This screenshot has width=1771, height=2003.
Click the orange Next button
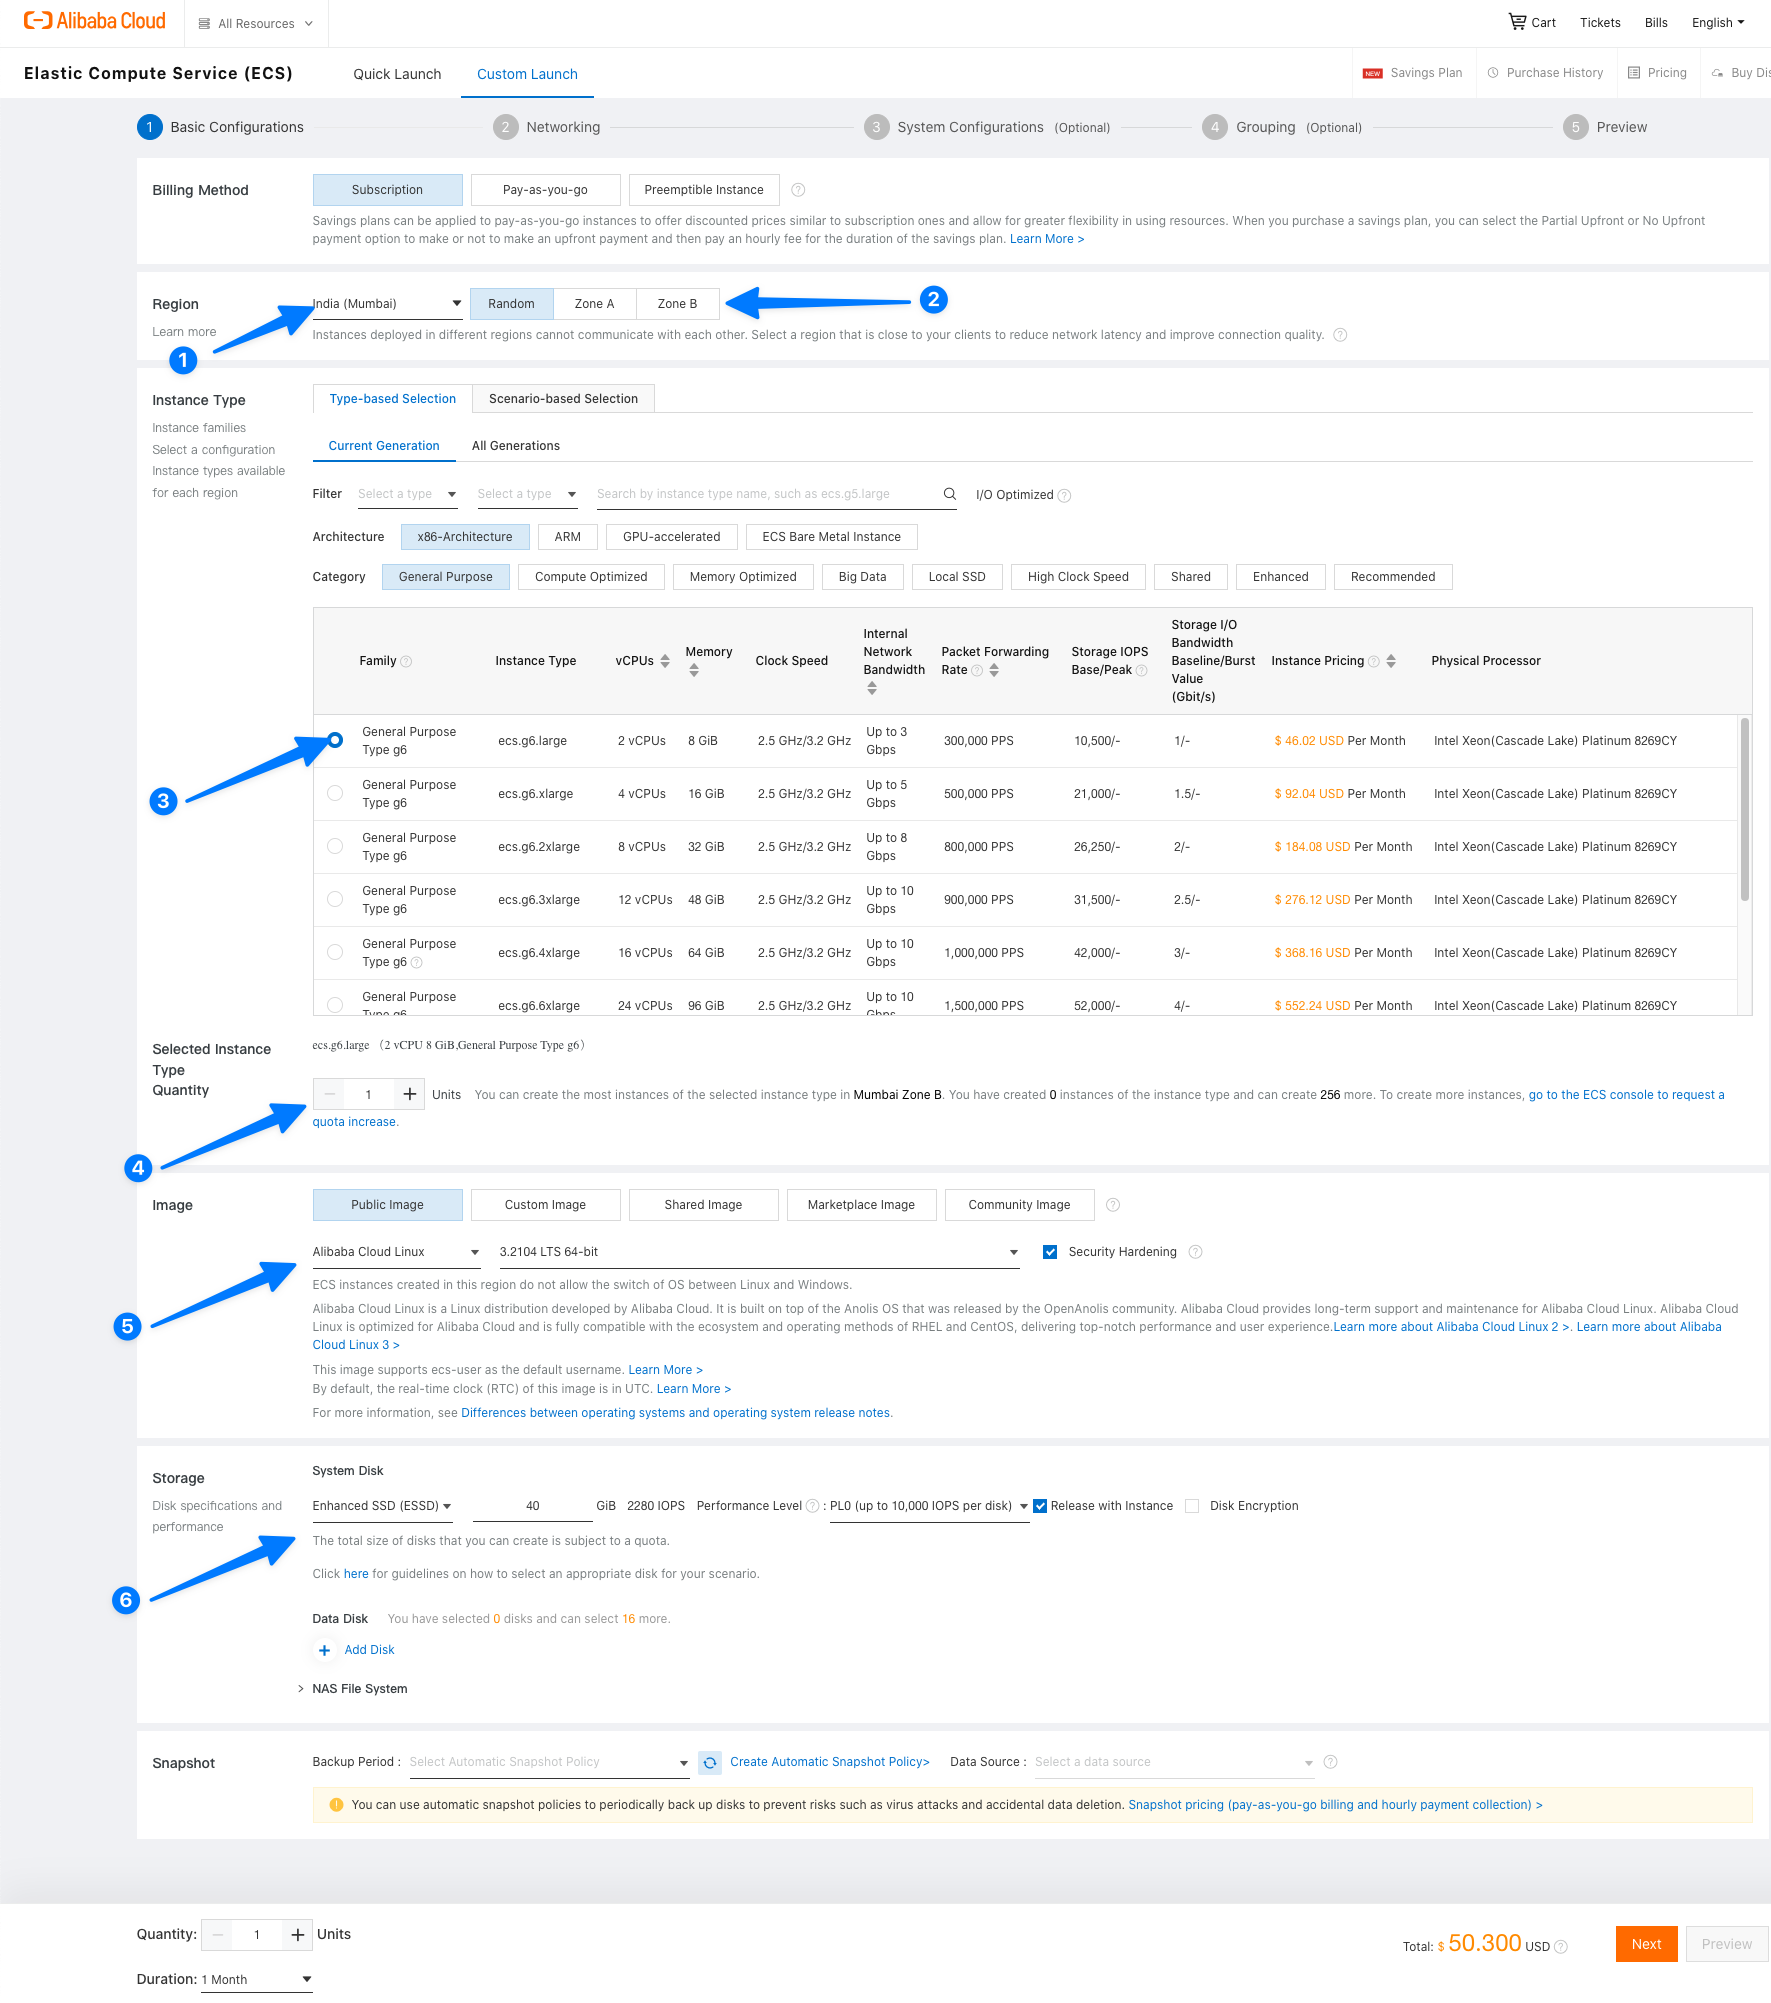click(x=1646, y=1944)
